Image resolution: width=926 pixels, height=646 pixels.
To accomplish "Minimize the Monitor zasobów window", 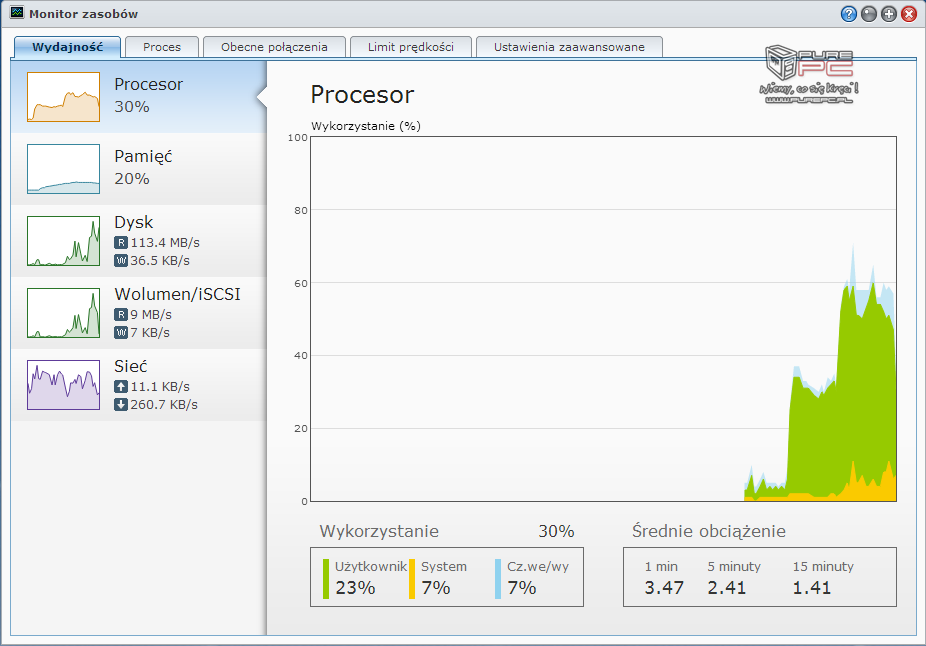I will tap(869, 14).
